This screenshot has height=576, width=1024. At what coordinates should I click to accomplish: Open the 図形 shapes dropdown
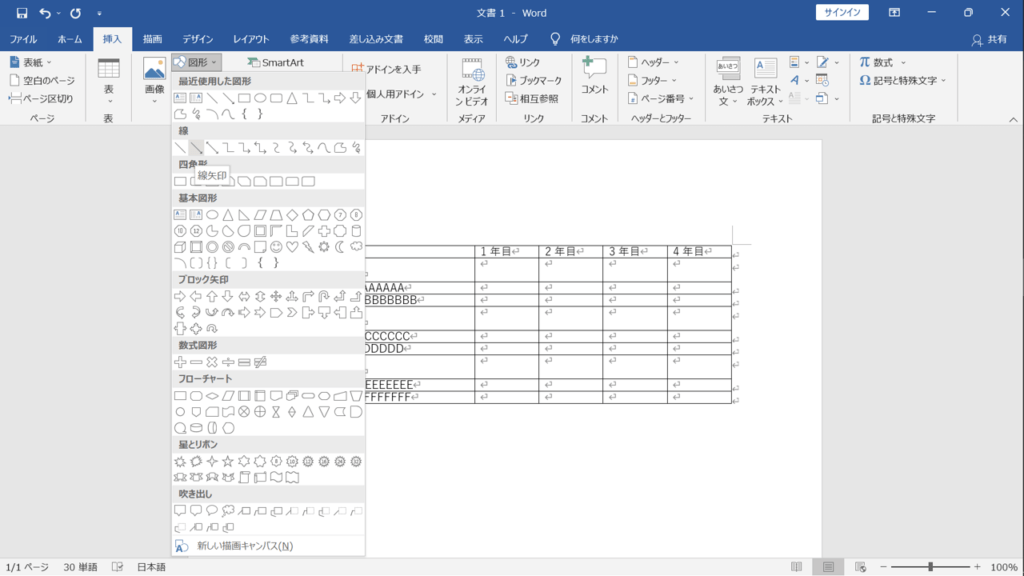(x=196, y=62)
